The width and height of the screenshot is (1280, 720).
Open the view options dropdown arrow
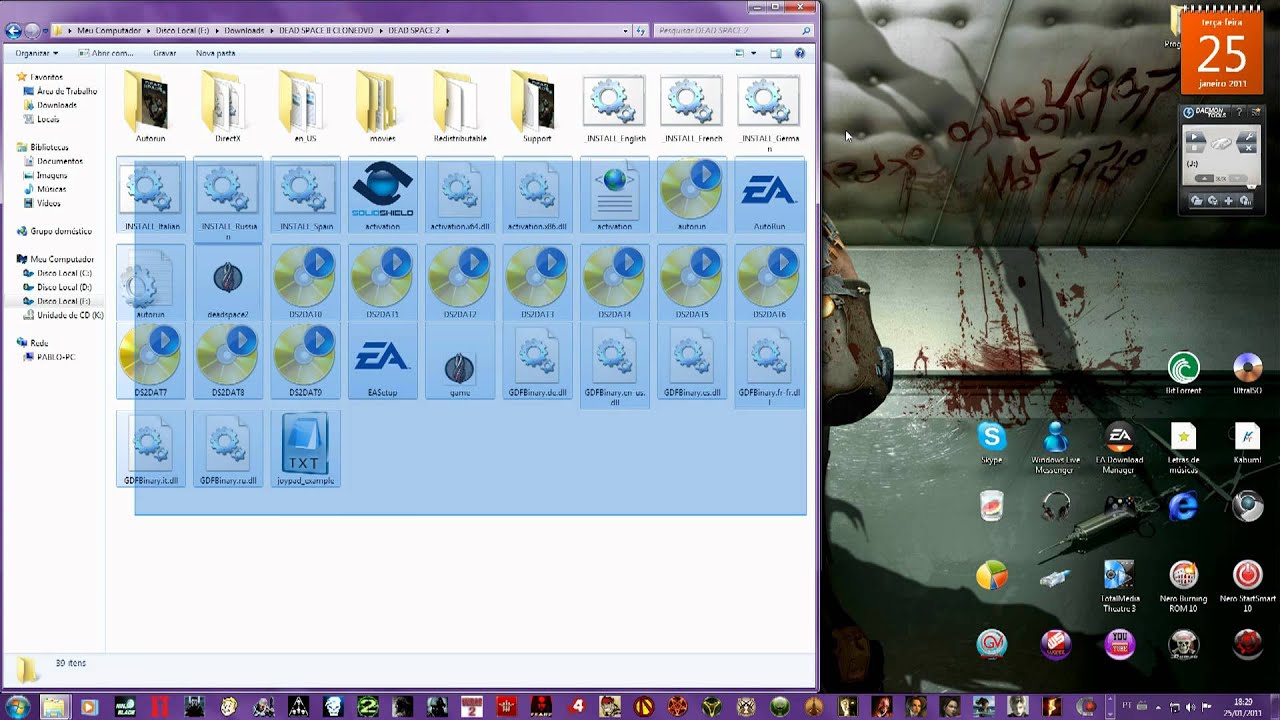[x=753, y=53]
